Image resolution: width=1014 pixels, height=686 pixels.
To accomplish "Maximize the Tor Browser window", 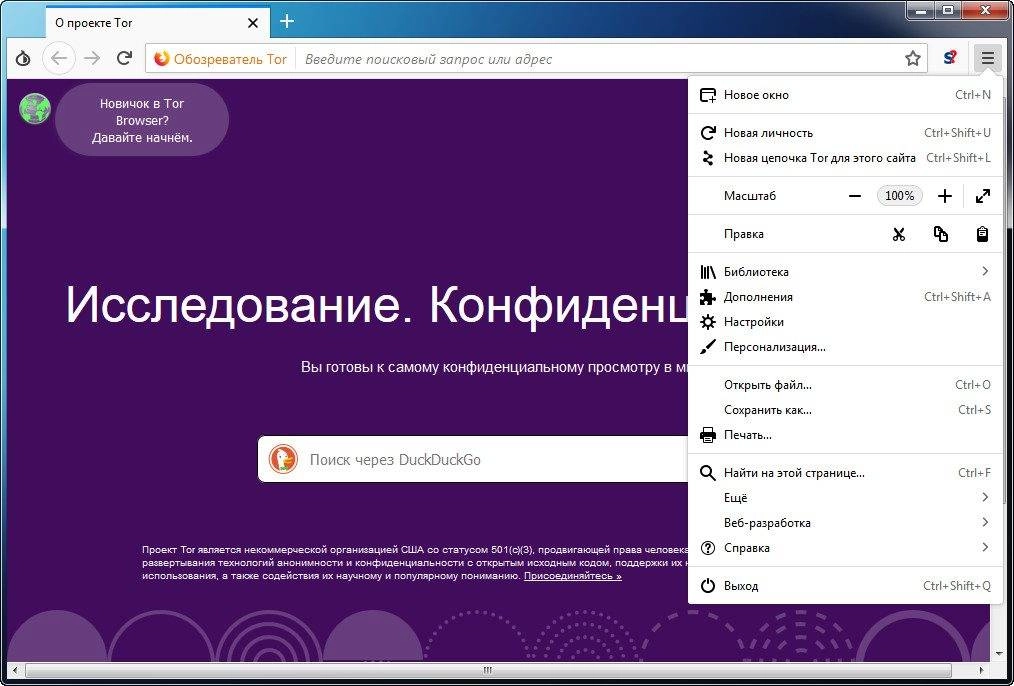I will point(948,9).
